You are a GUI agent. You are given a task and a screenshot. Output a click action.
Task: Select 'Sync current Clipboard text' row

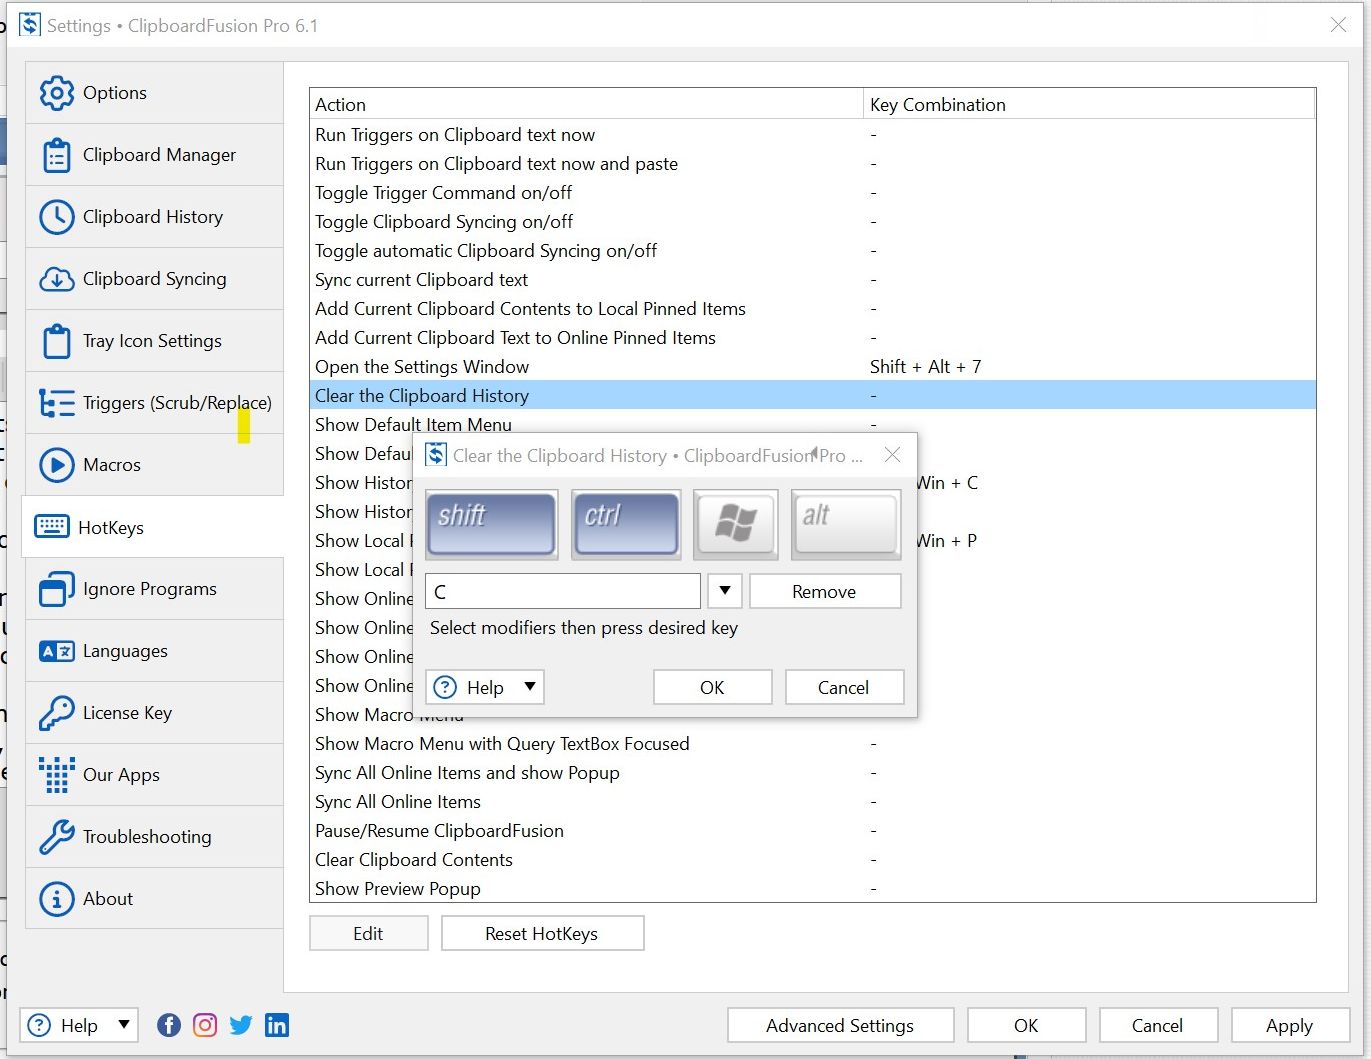(x=813, y=280)
